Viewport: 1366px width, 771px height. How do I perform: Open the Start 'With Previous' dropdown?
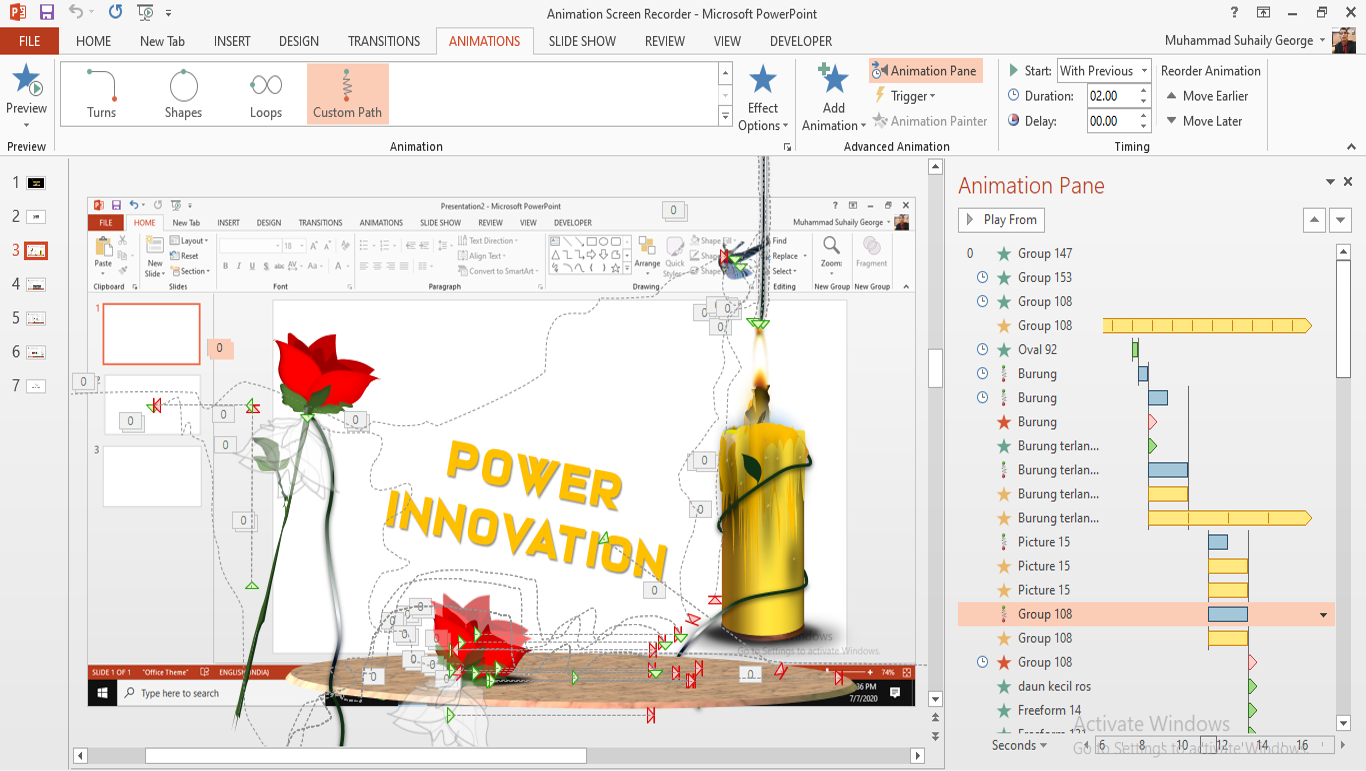[1144, 70]
